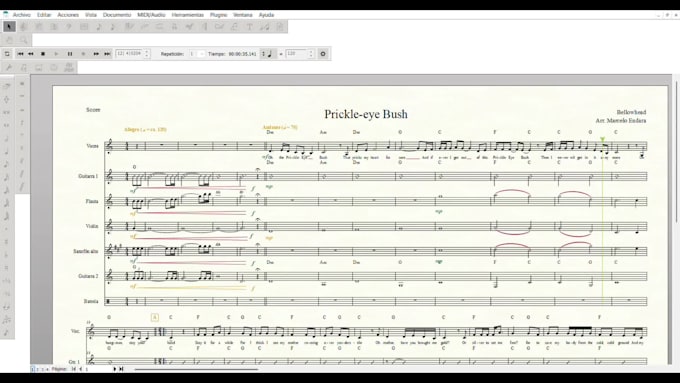This screenshot has width=680, height=383.
Task: Click the Batería staff label
Action: coord(91,301)
